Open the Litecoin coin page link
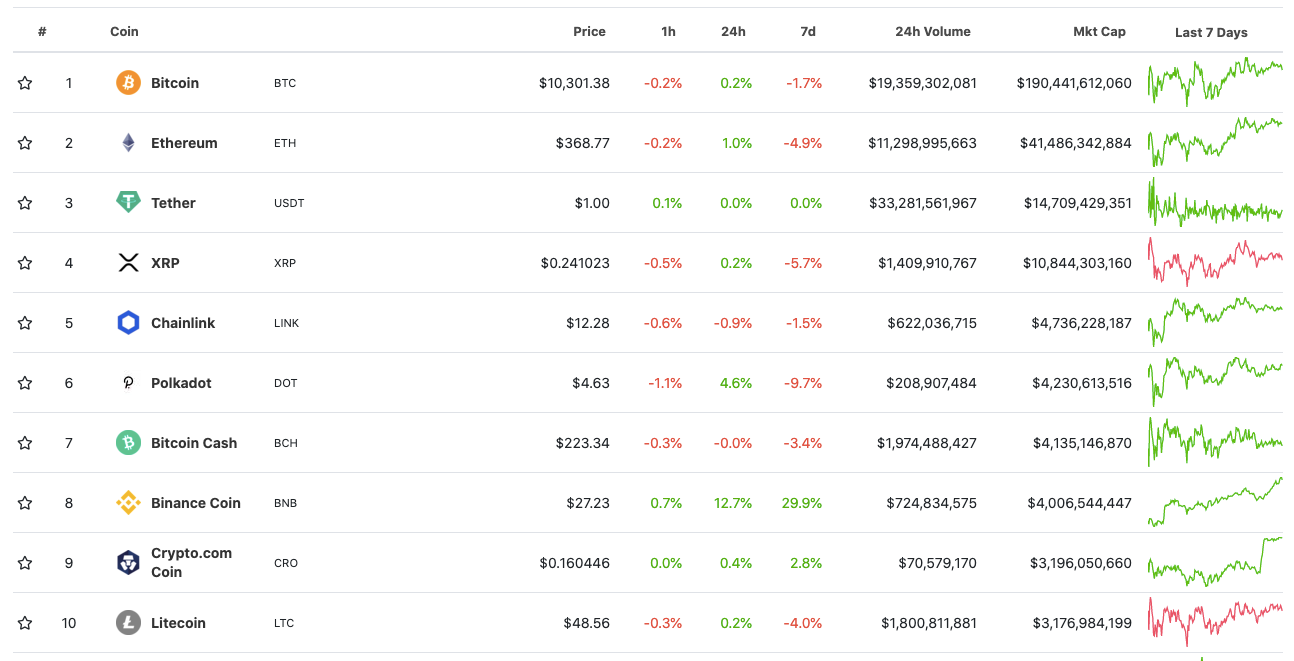The image size is (1294, 661). coord(178,623)
